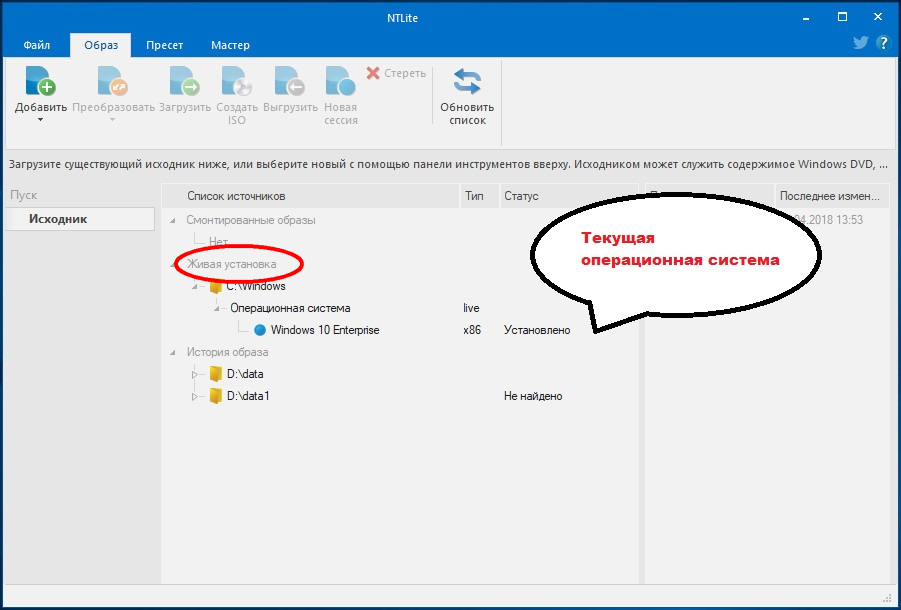Click the blue circle icon of Windows 10 Enterprise
Image resolution: width=901 pixels, height=610 pixels.
260,330
